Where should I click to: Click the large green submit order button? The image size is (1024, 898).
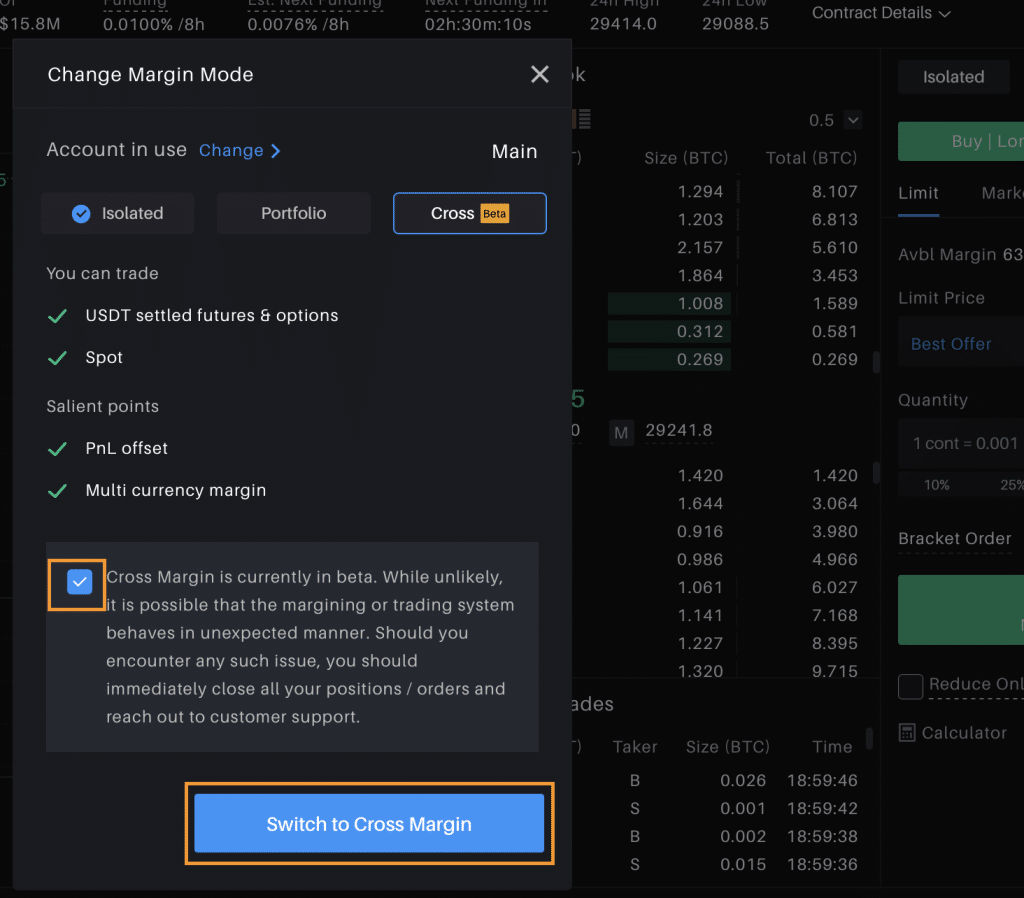[961, 610]
